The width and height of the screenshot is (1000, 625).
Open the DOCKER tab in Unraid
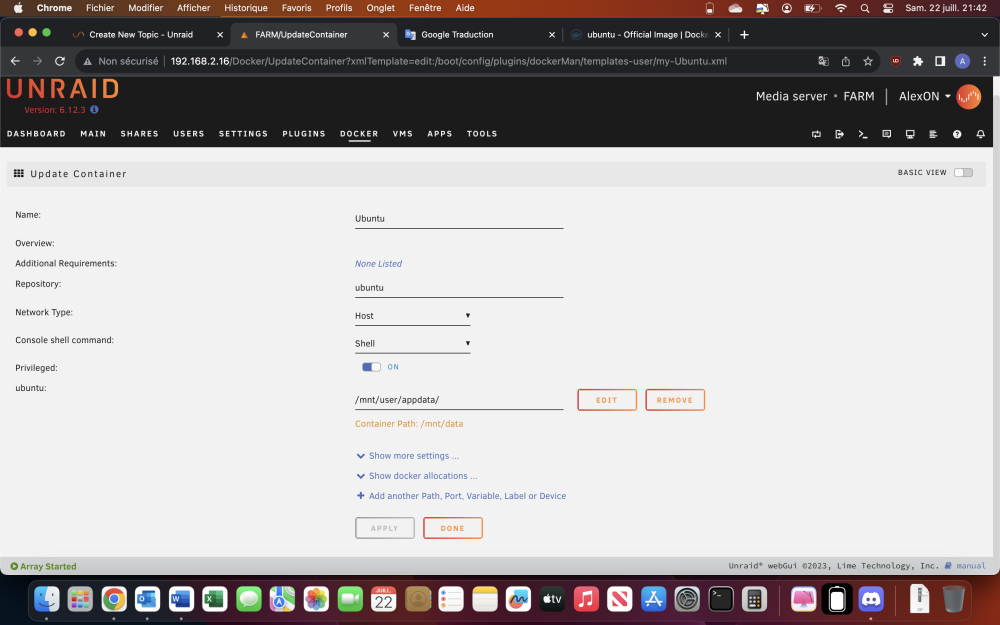tap(359, 134)
